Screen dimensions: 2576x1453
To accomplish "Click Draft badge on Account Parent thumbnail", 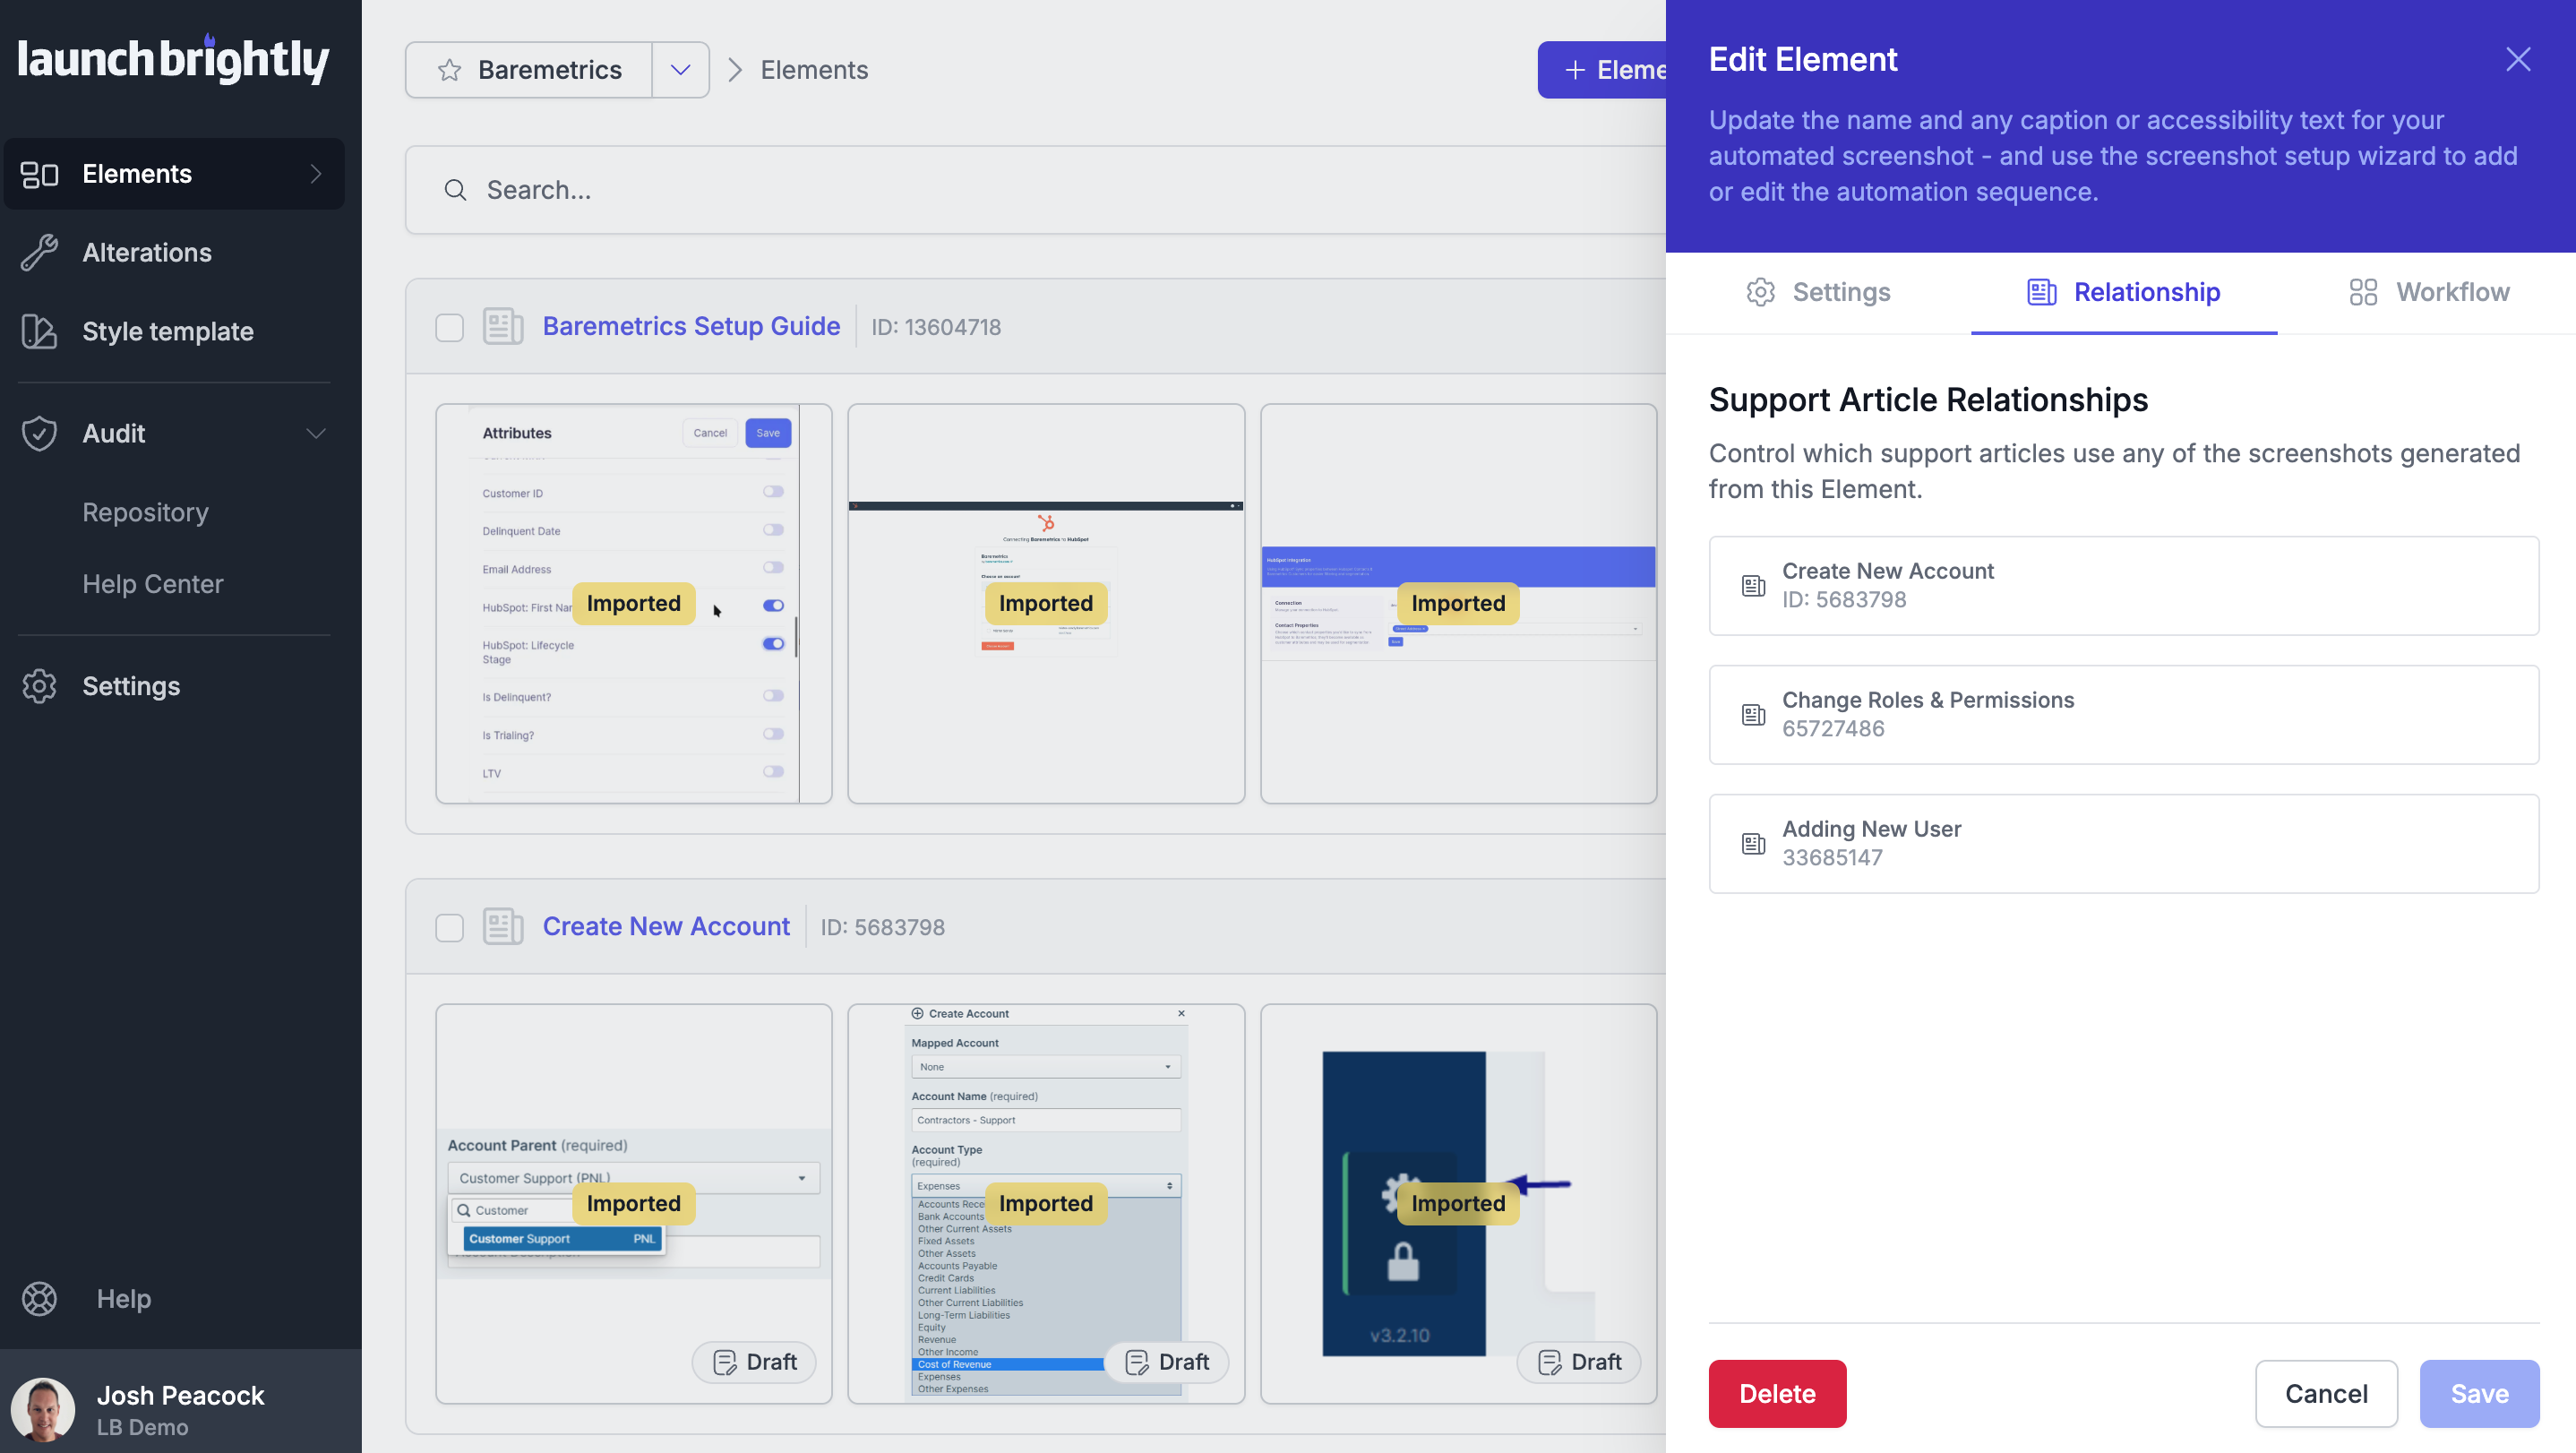I will click(754, 1362).
